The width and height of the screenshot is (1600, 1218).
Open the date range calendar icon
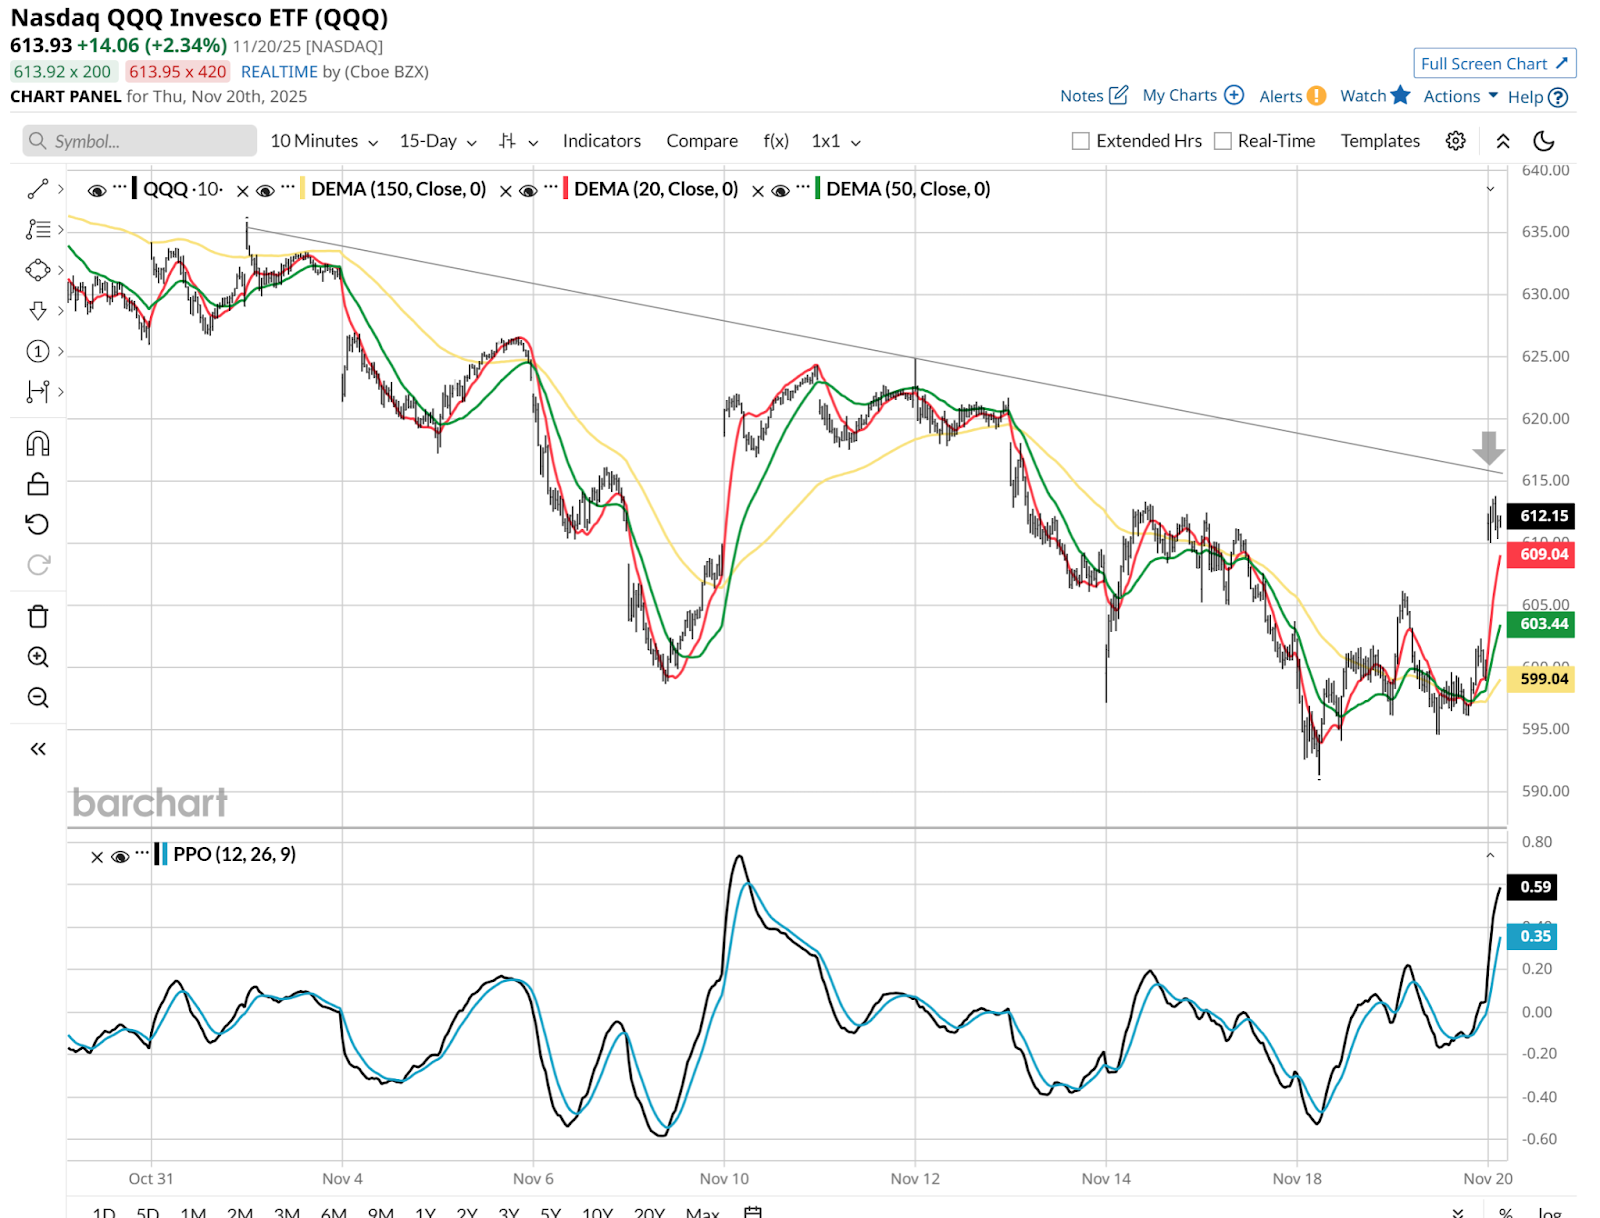(x=753, y=1211)
